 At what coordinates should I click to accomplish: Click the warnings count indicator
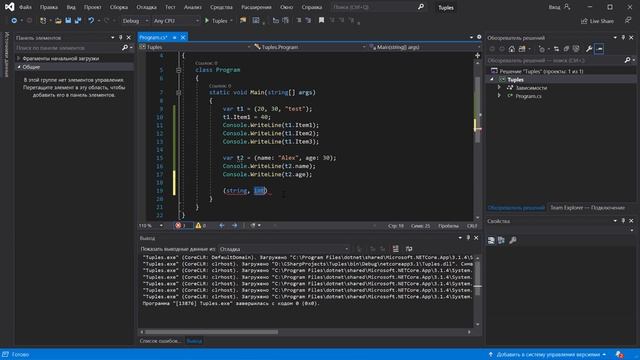click(201, 225)
